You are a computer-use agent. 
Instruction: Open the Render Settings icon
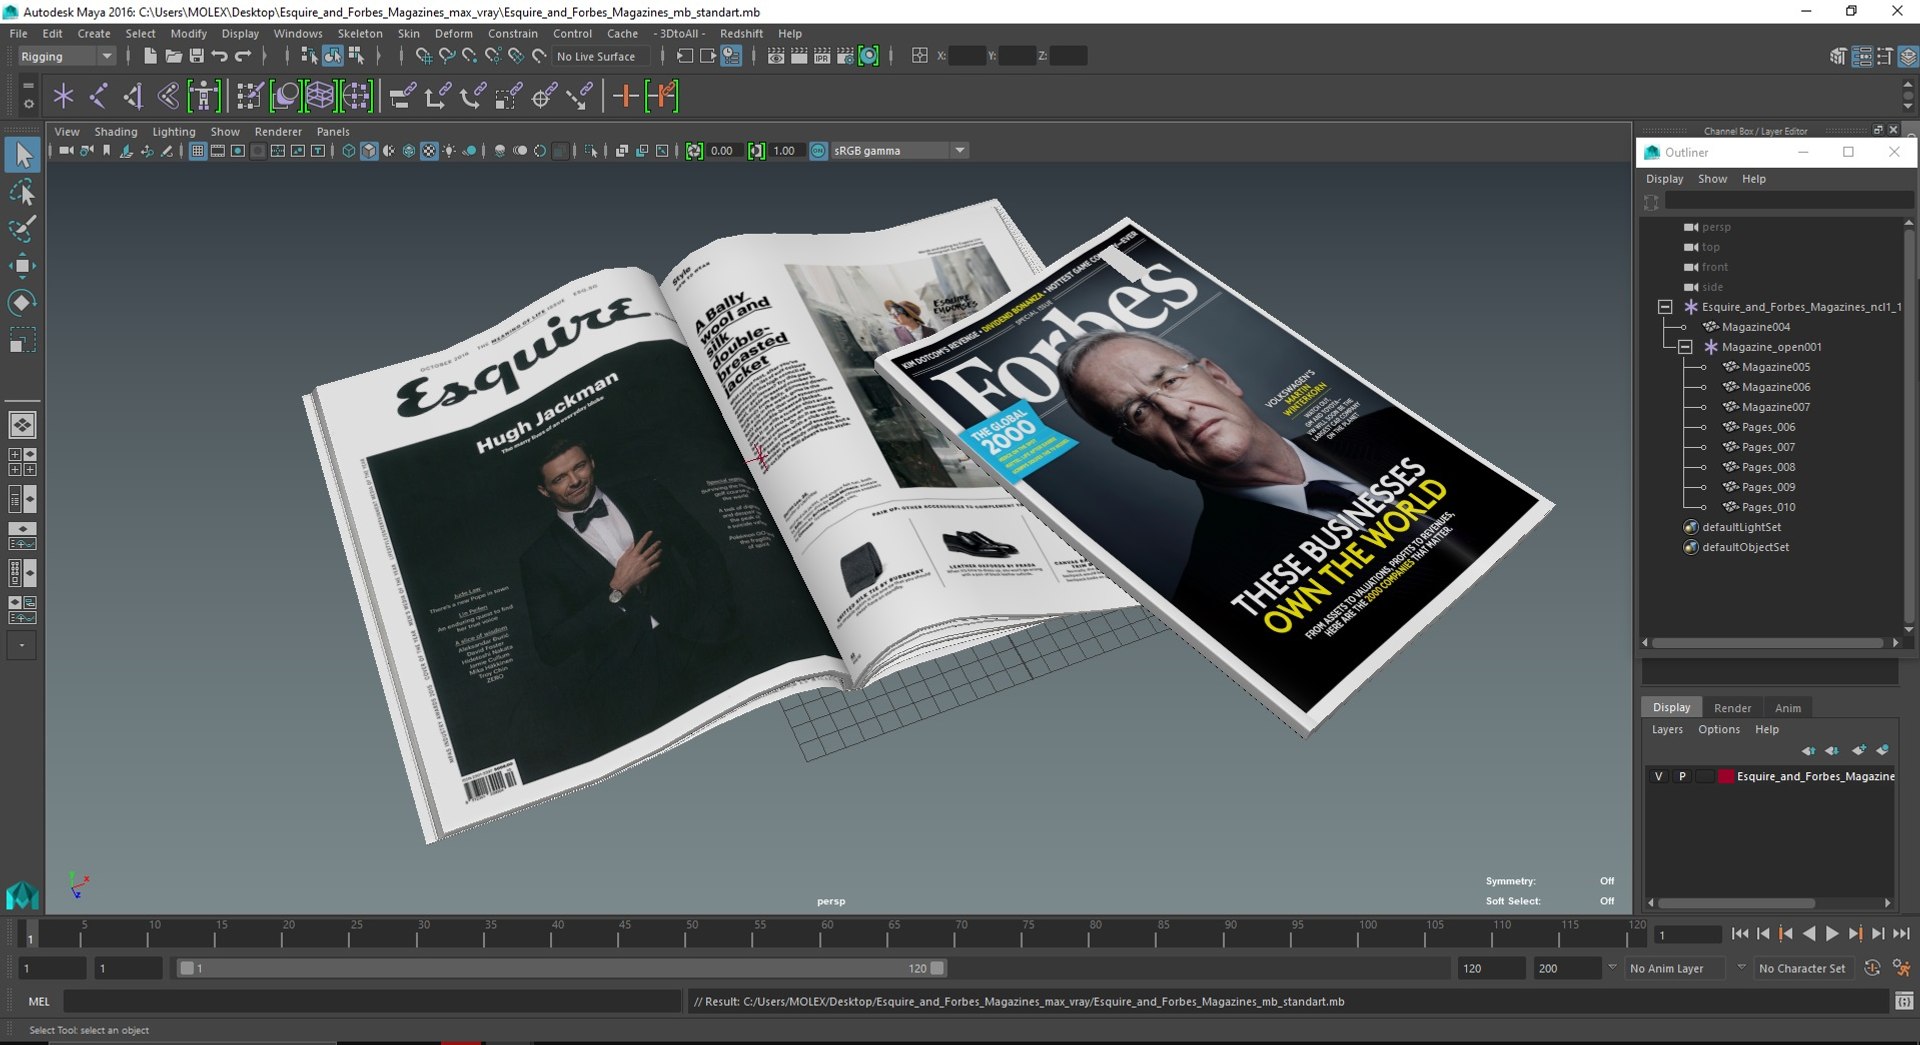(846, 56)
